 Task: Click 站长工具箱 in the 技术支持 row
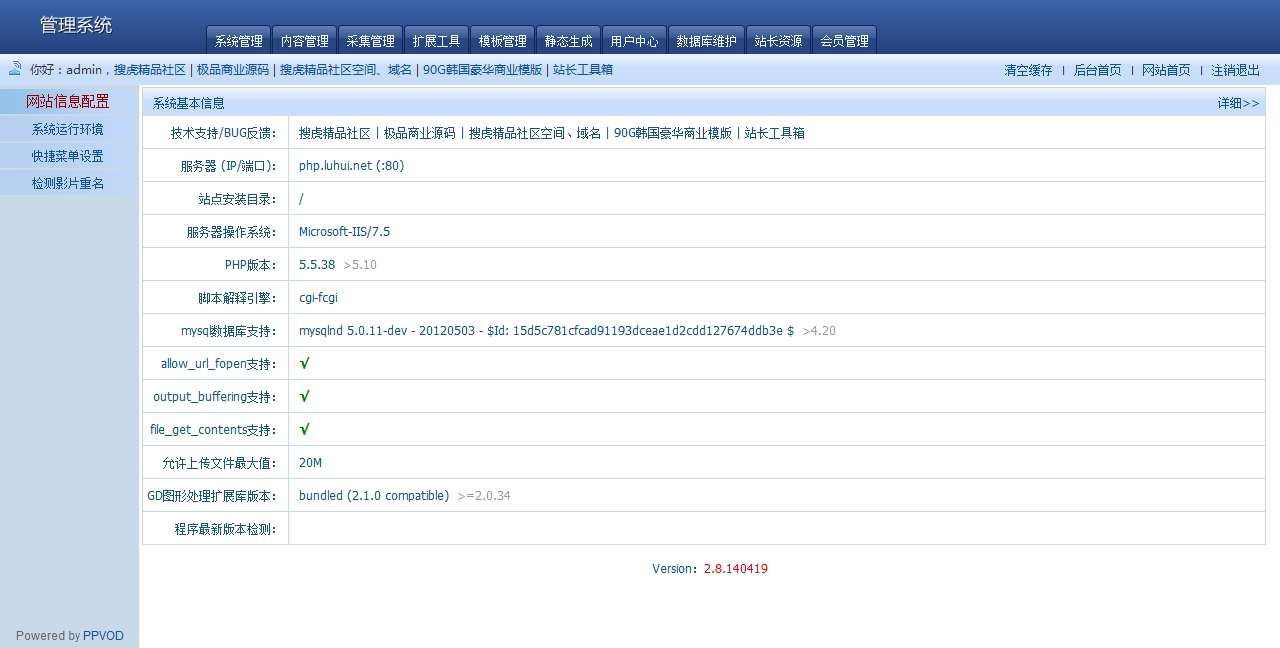pos(775,133)
